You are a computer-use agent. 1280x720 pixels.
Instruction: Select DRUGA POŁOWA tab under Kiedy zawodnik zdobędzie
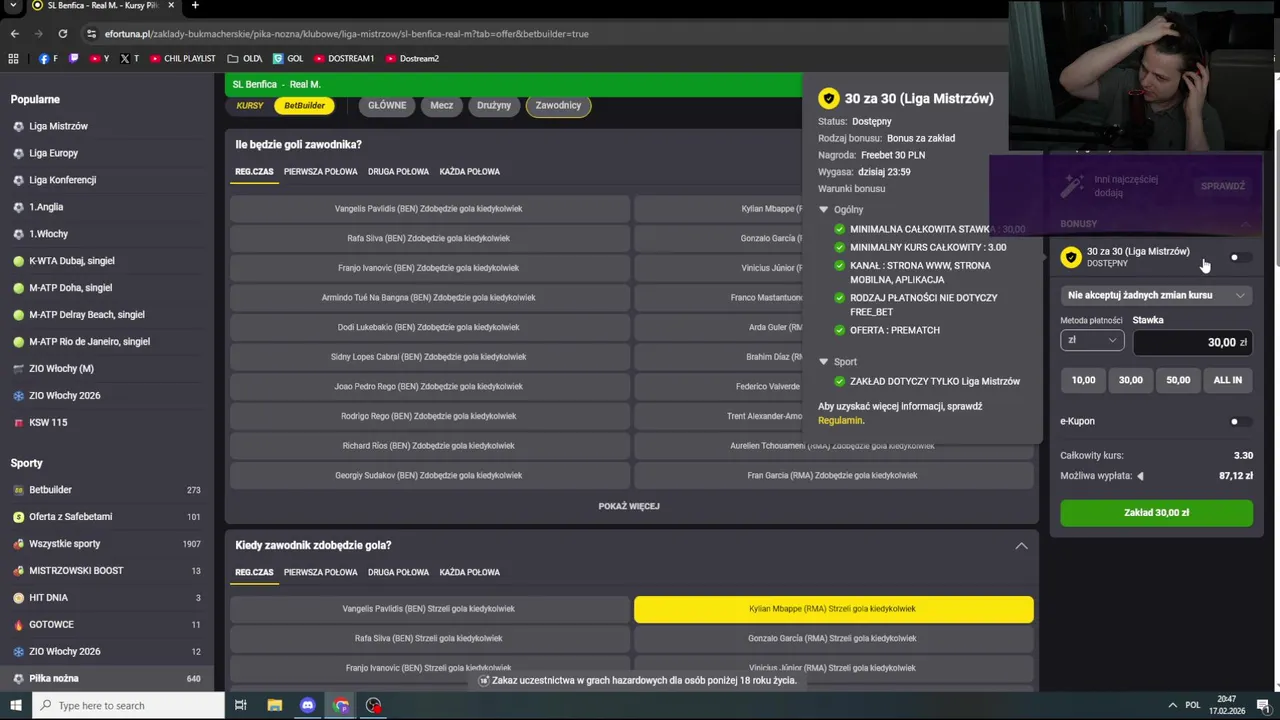[398, 572]
